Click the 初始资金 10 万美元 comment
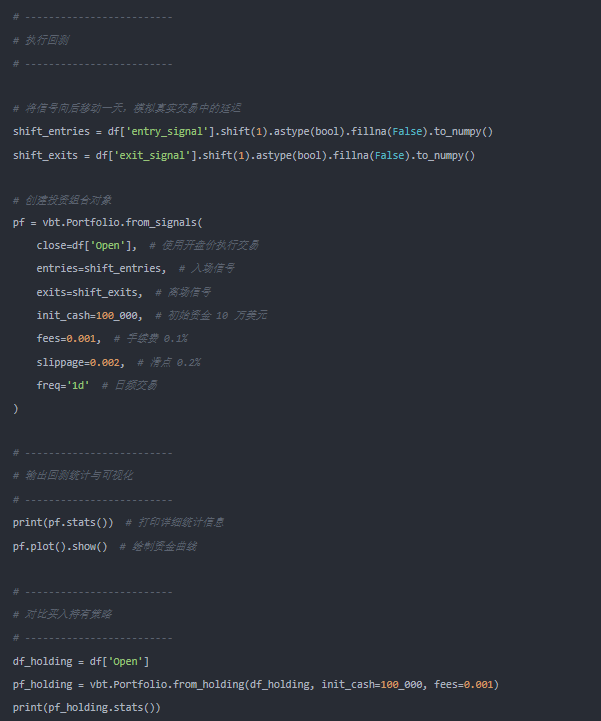601x721 pixels. [211, 315]
